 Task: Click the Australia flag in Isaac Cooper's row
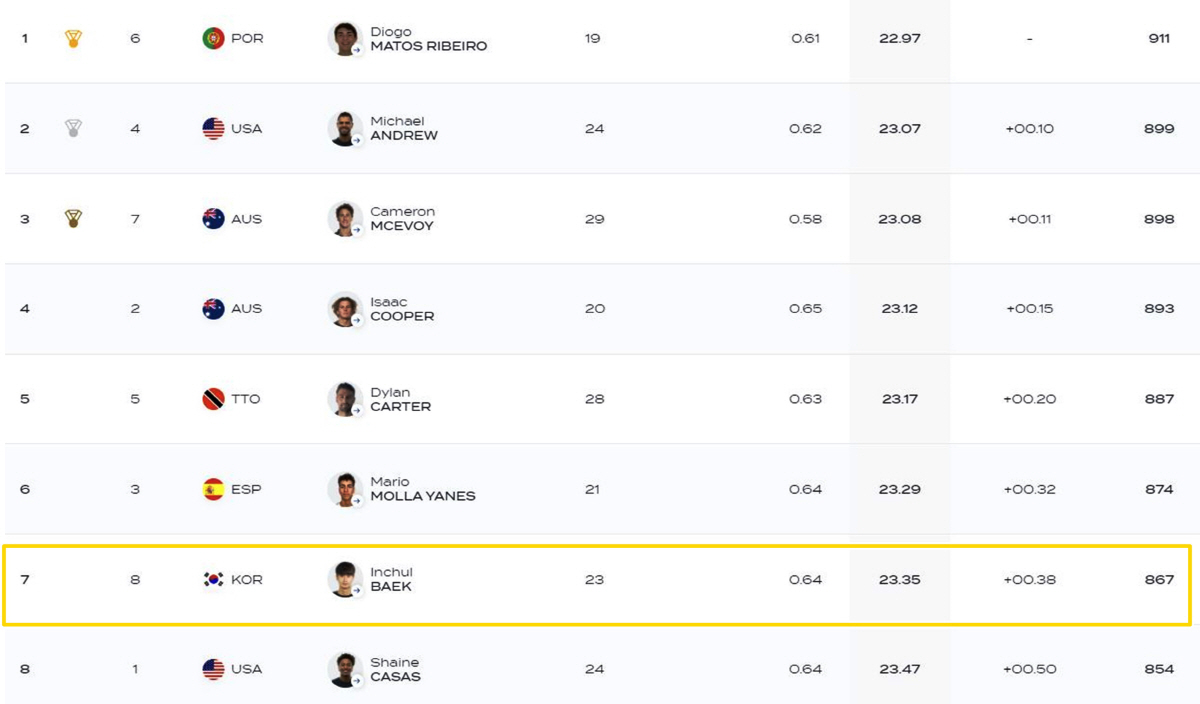(x=213, y=309)
